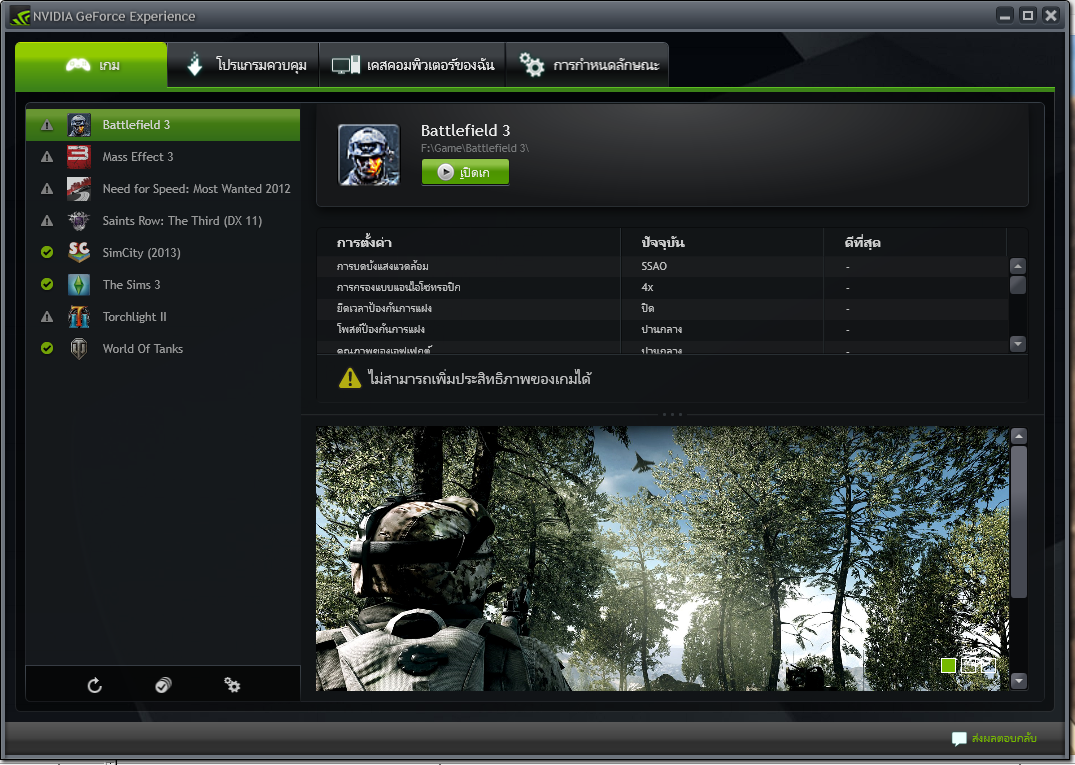Switch to the เกม (Games) tab

pyautogui.click(x=91, y=65)
